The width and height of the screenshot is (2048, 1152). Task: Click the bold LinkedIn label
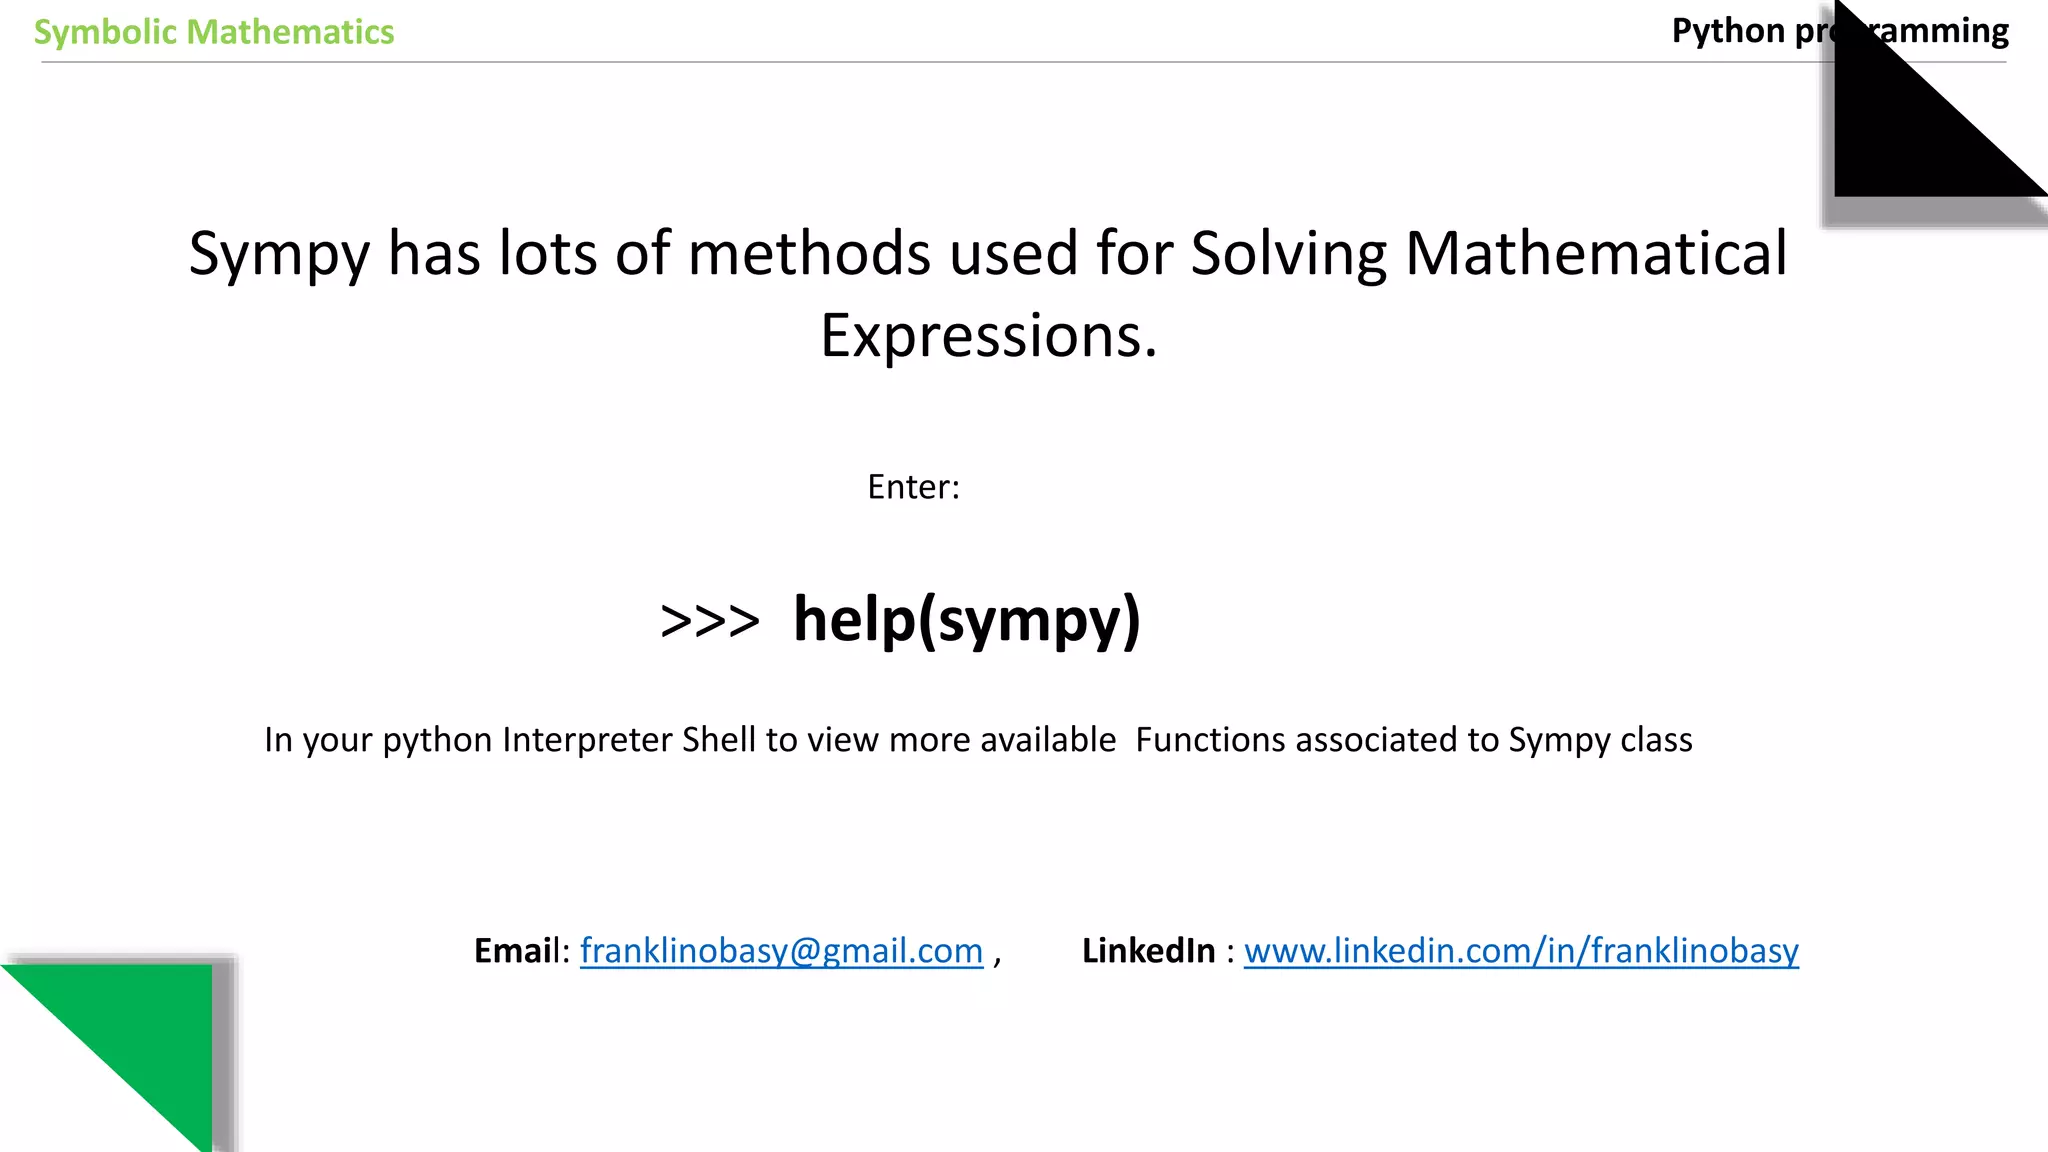[x=1148, y=951]
